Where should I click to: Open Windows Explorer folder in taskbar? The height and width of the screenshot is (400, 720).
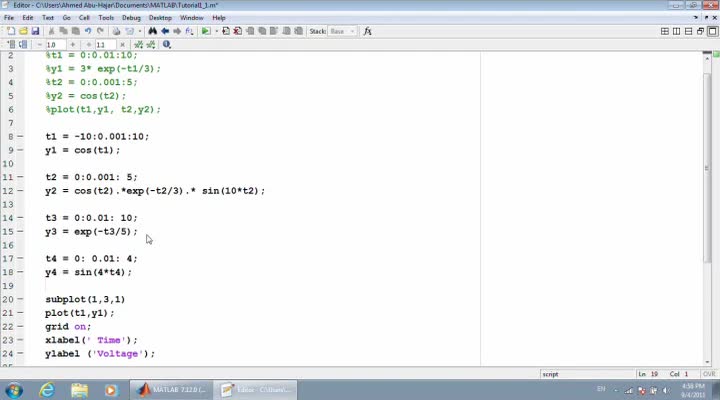click(x=79, y=390)
